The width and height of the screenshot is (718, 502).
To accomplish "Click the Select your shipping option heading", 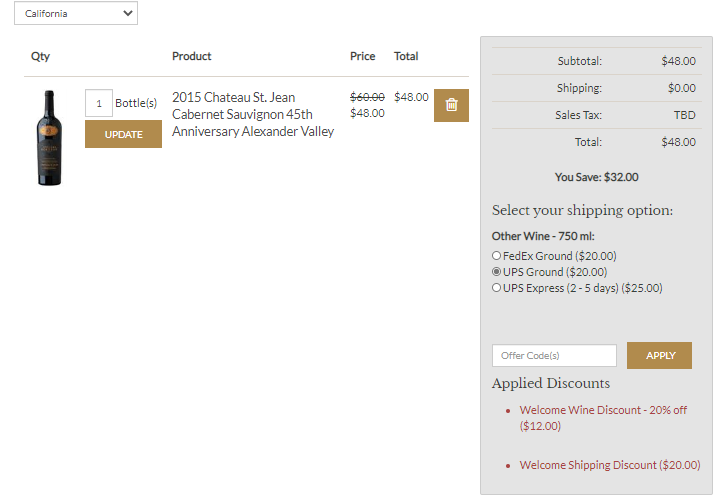I will 582,210.
